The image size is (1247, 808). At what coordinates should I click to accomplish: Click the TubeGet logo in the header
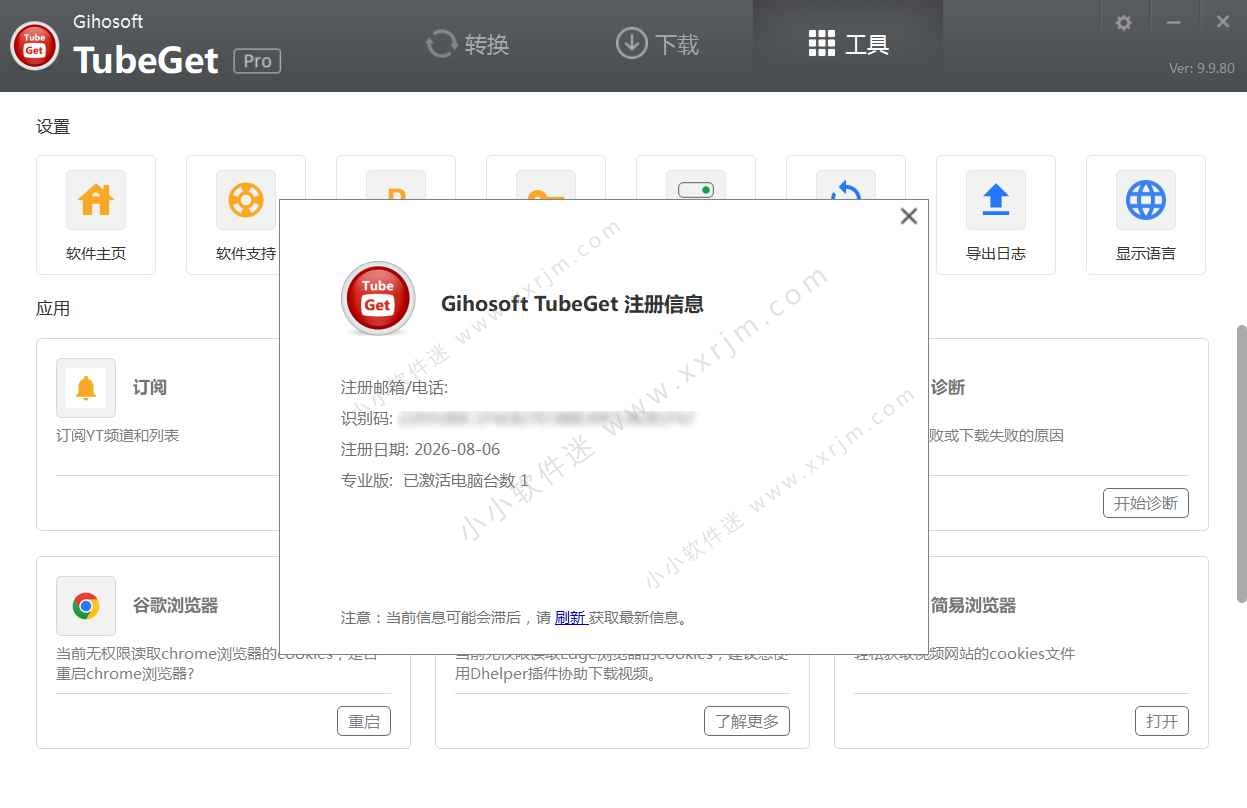[35, 46]
